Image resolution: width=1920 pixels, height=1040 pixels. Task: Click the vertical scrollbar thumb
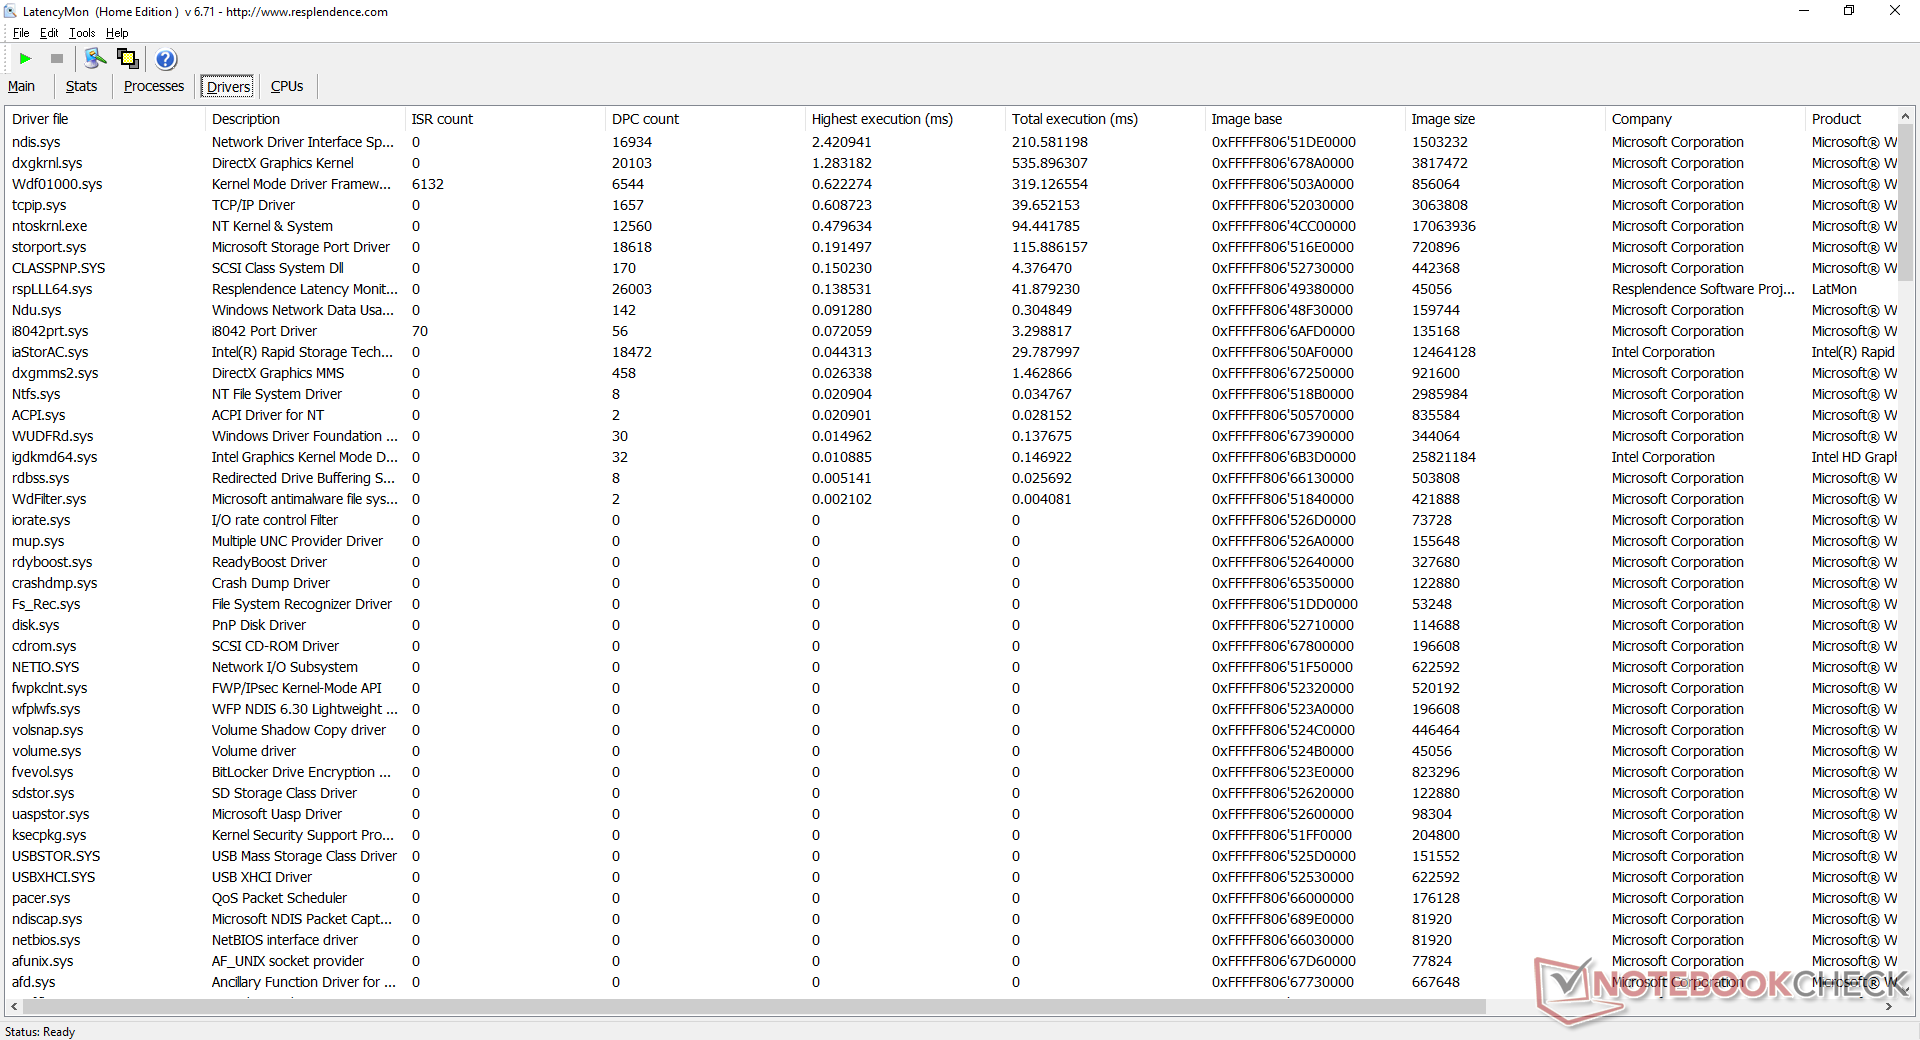pyautogui.click(x=1905, y=203)
